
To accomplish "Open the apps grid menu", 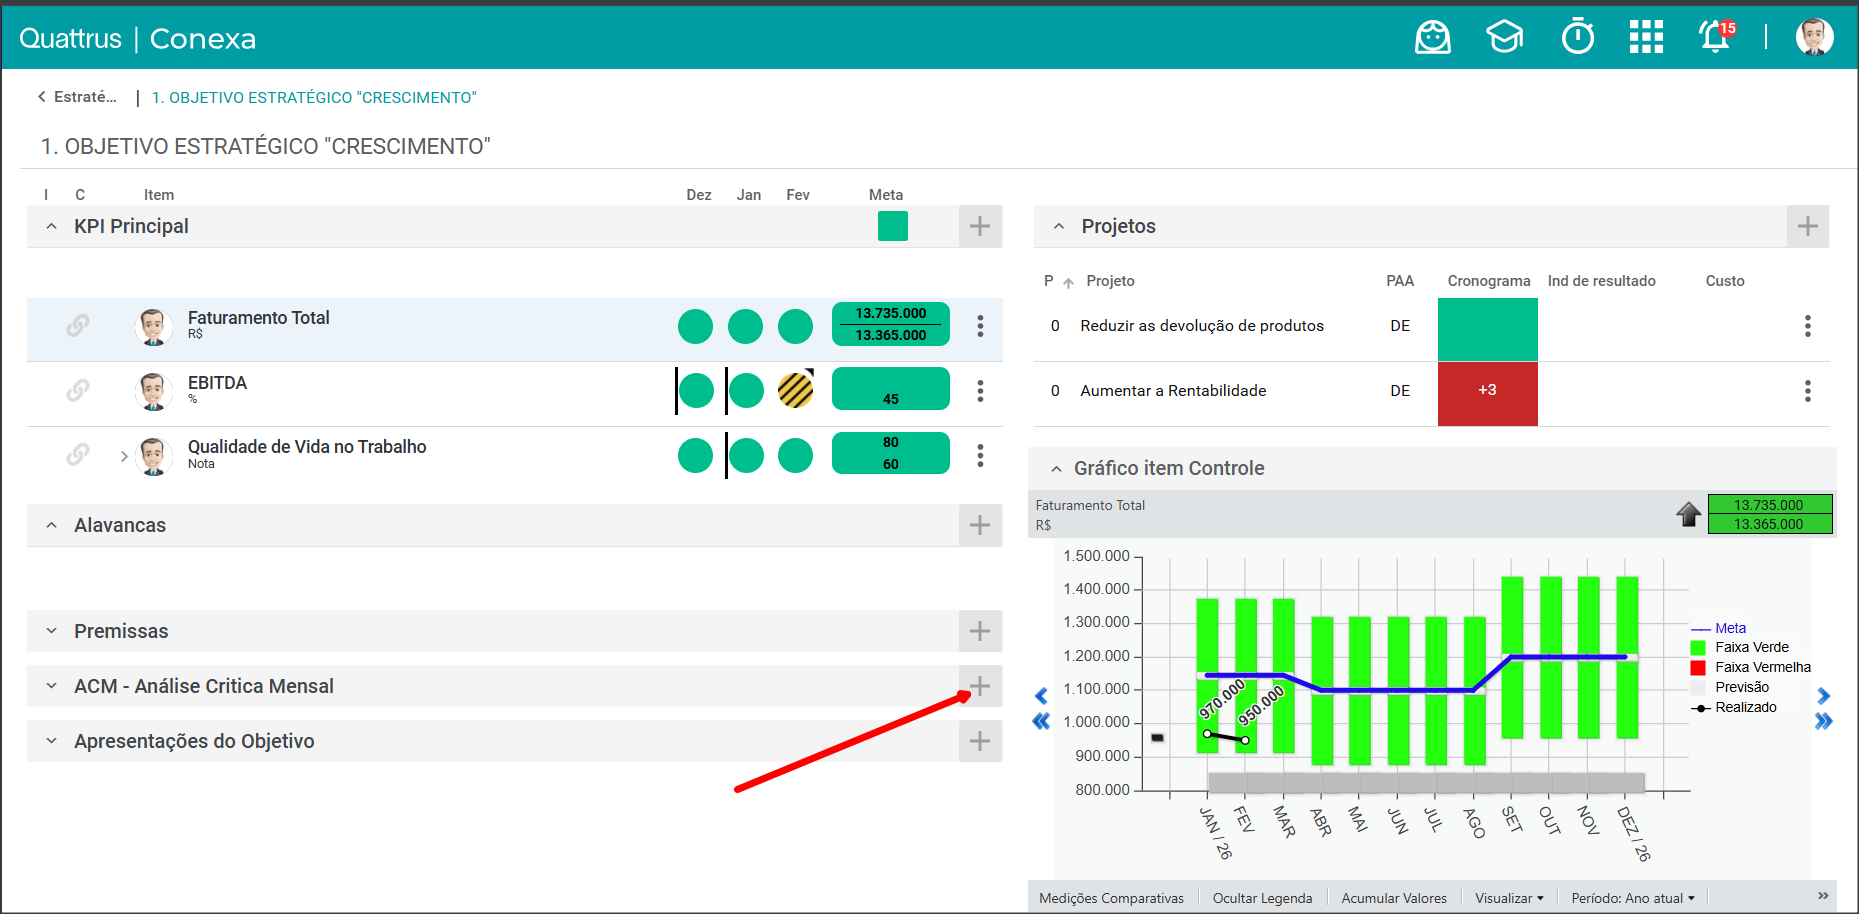I will [1646, 38].
